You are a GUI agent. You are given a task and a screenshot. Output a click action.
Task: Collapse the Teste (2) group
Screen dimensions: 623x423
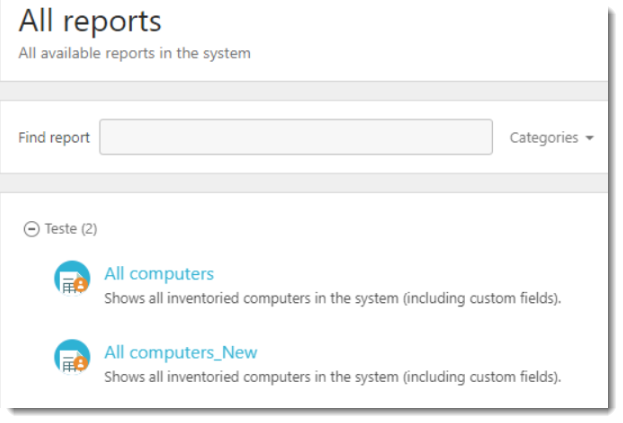(x=31, y=229)
